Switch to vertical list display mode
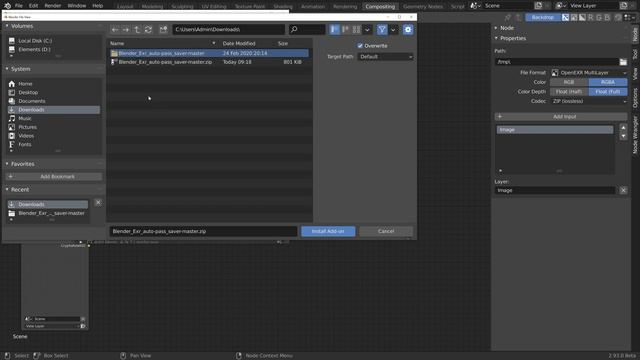The width and height of the screenshot is (640, 360). coord(334,29)
